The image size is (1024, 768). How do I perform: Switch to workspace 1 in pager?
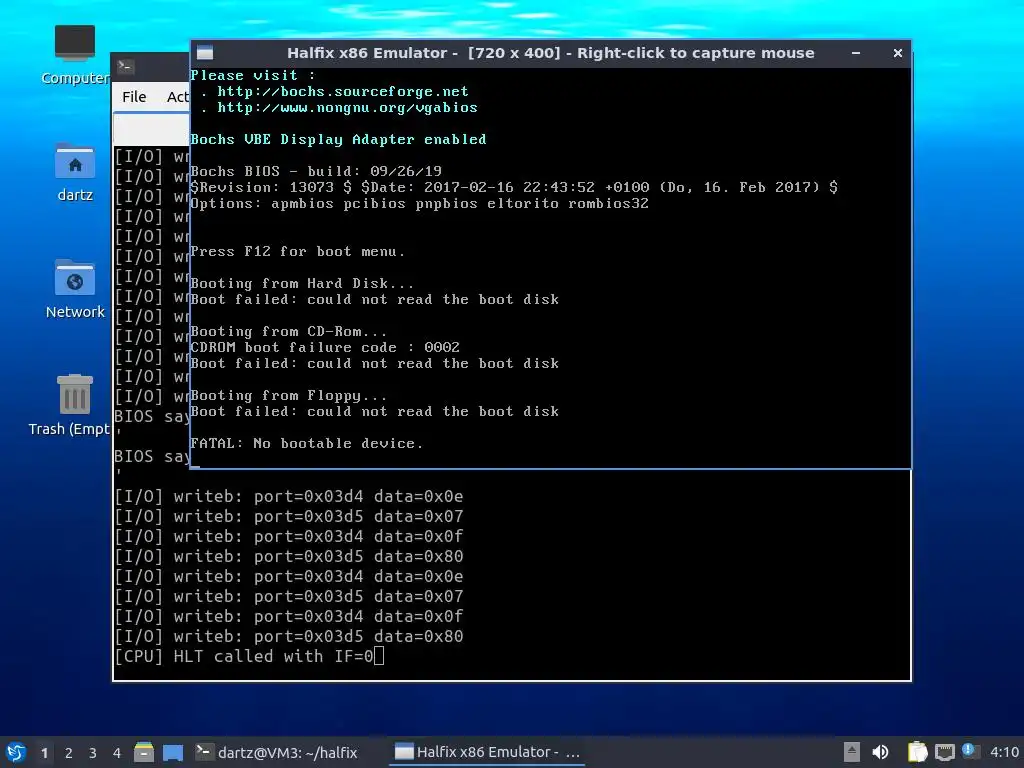coord(44,753)
